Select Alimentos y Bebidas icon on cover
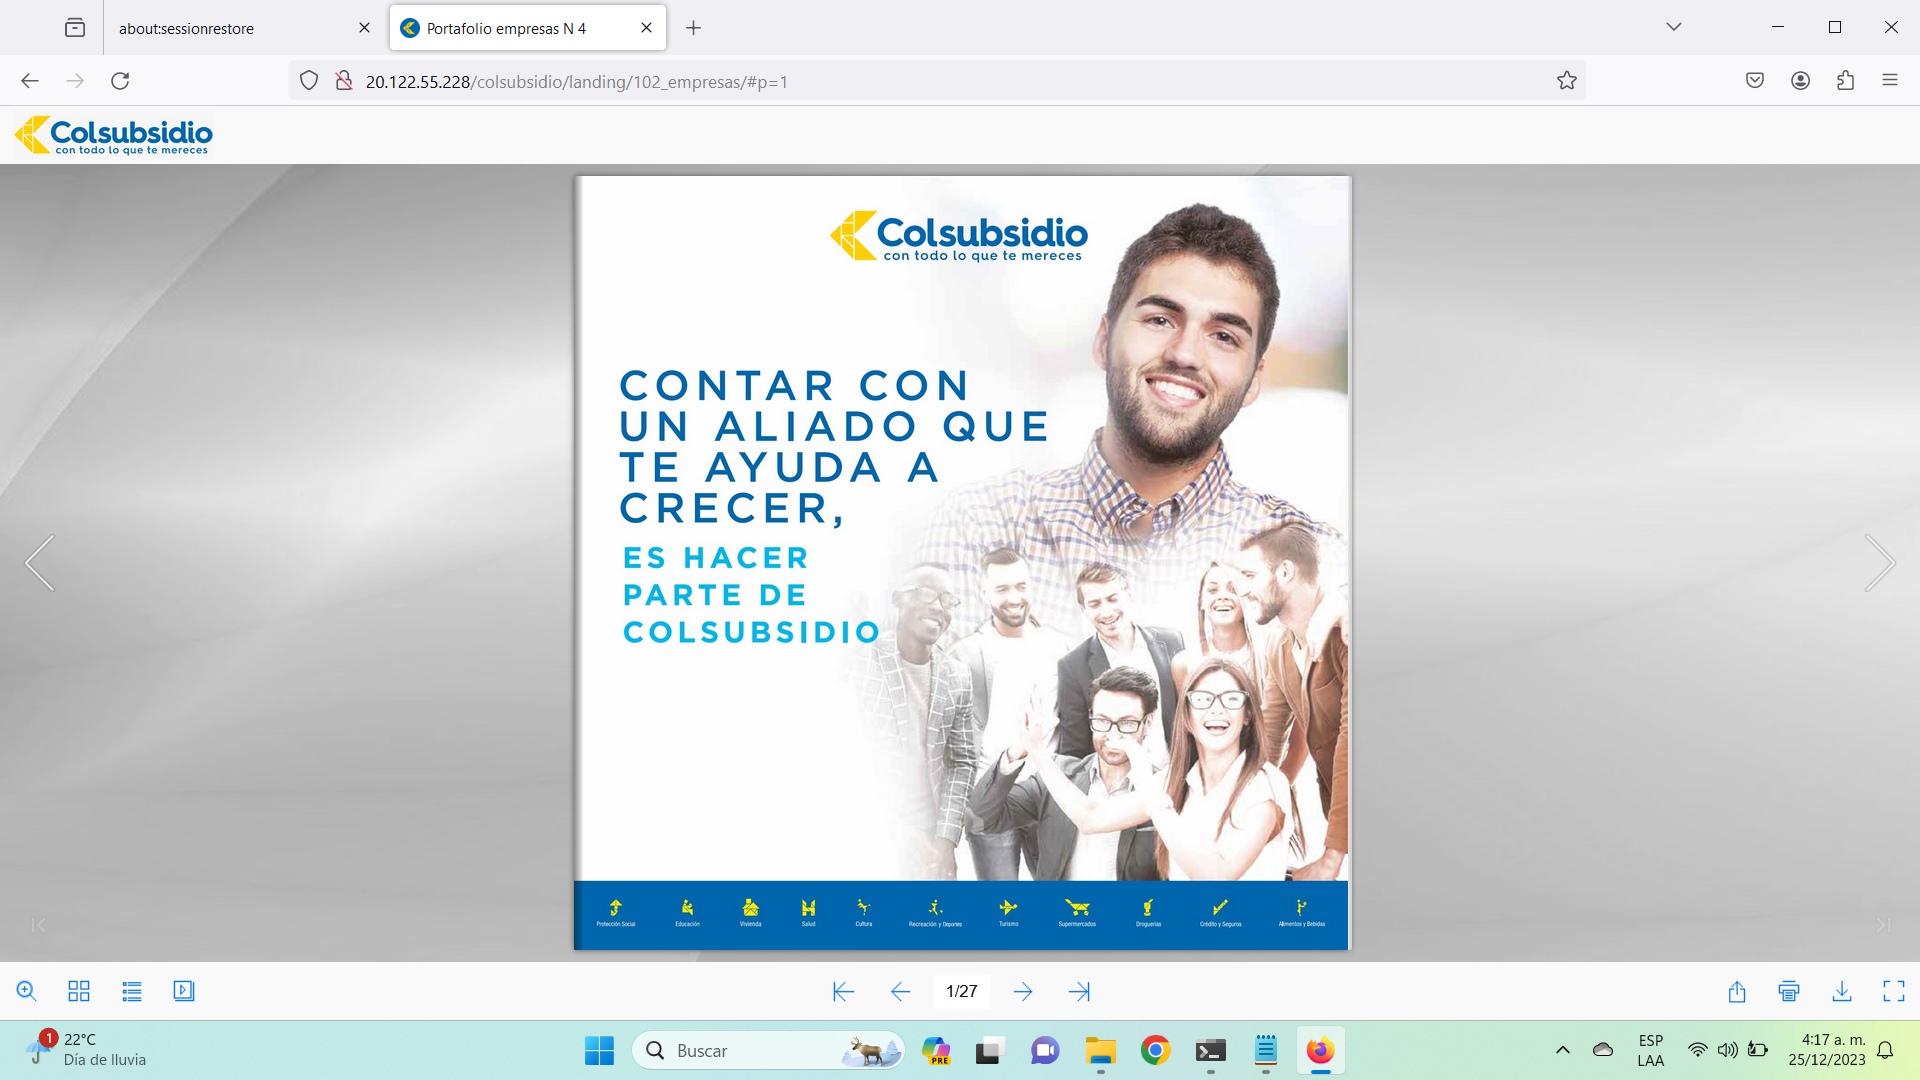The image size is (1920, 1080). (x=1301, y=912)
